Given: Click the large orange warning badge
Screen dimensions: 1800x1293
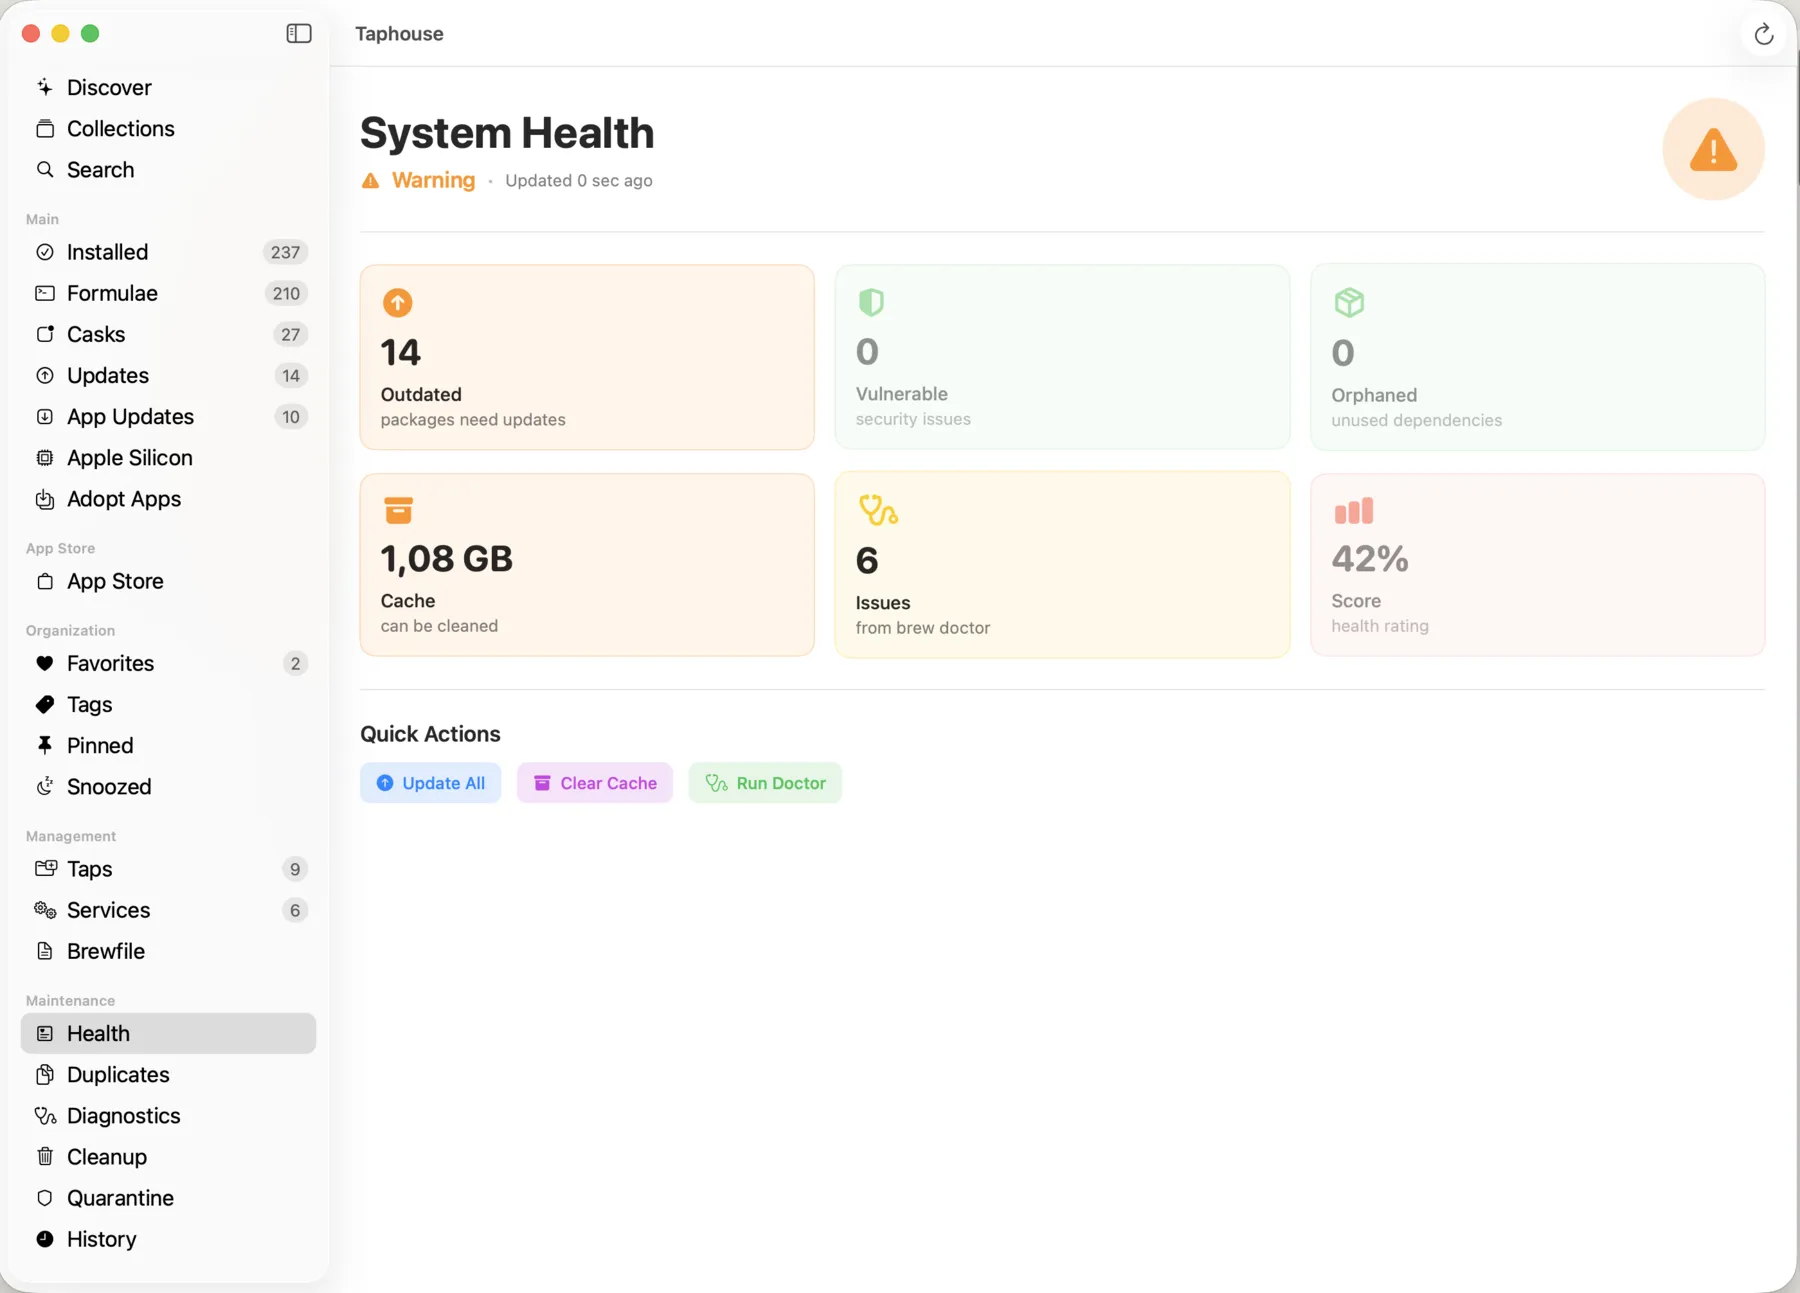Looking at the screenshot, I should [1713, 149].
